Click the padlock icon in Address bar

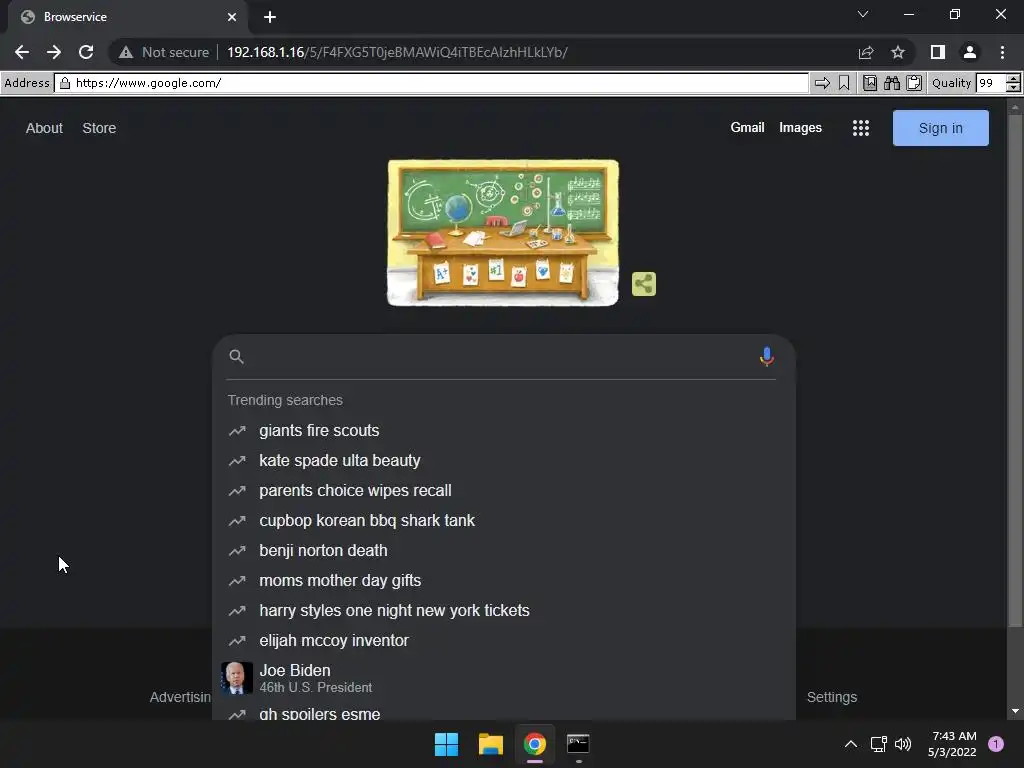pyautogui.click(x=65, y=83)
